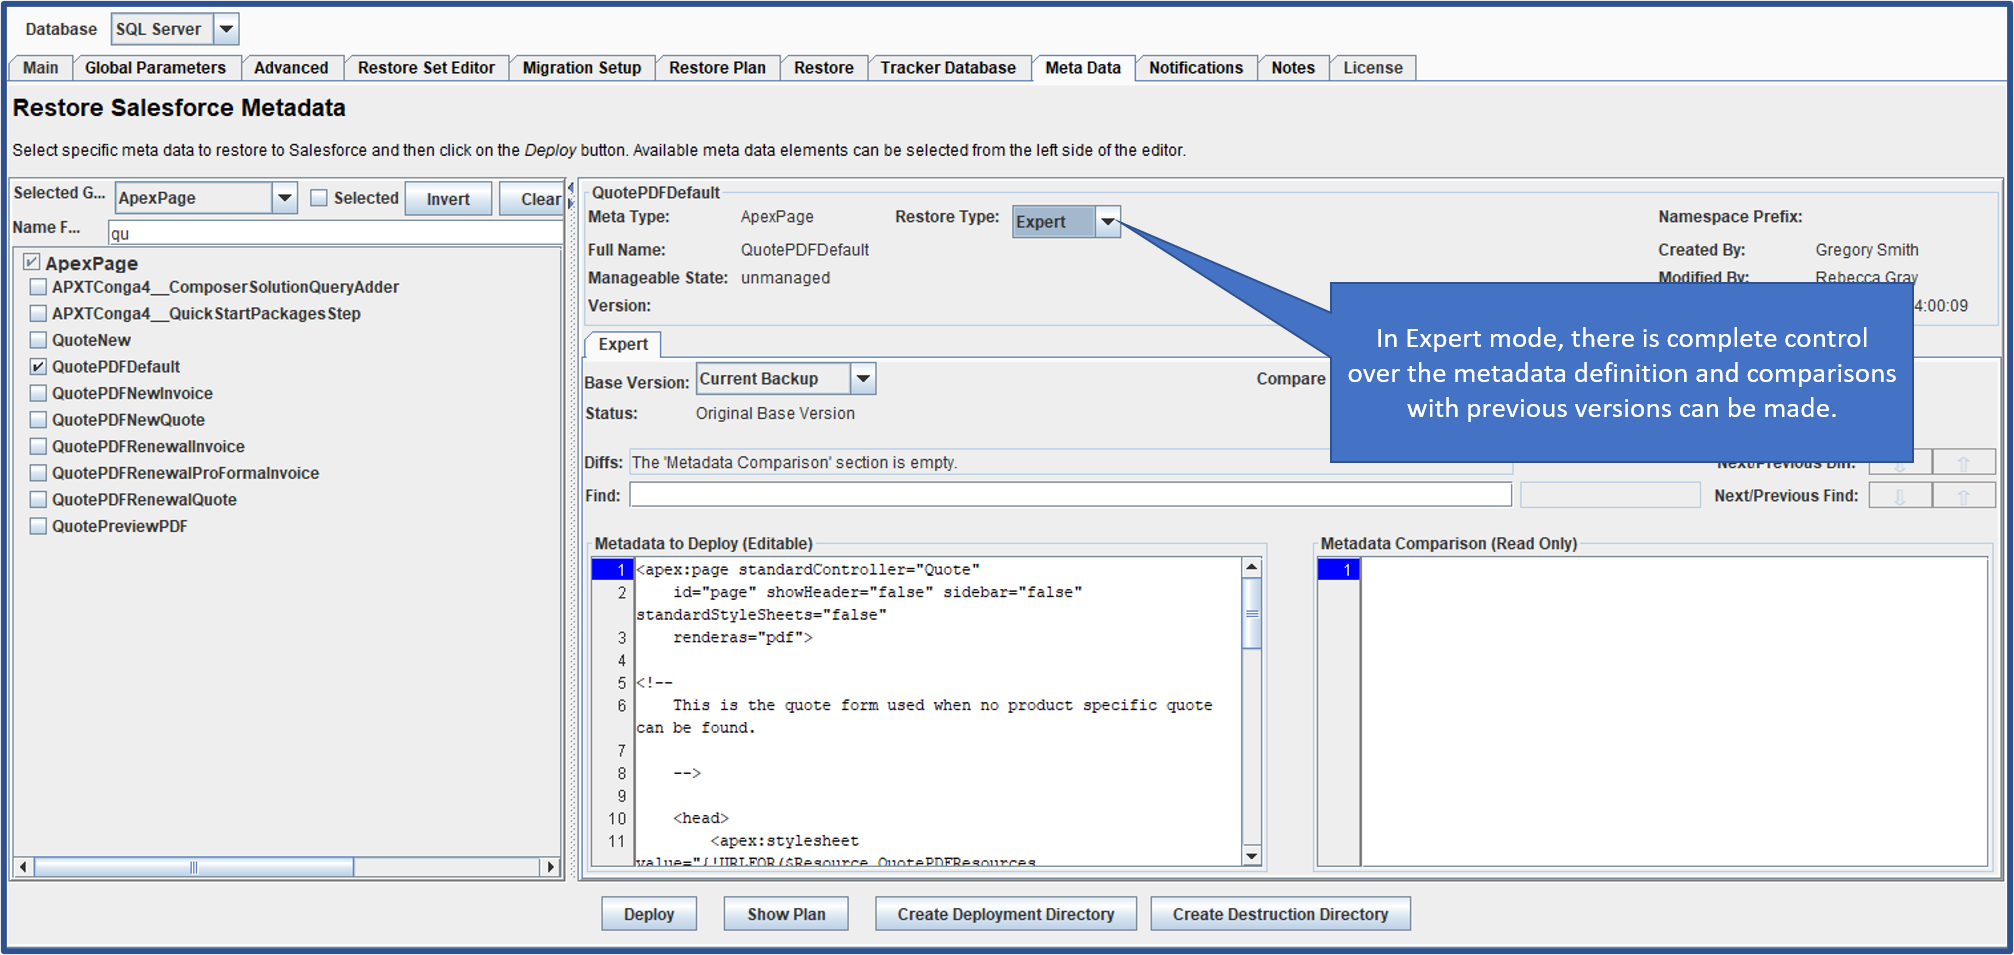Uncheck the QuotePDFDefault checkbox

(x=38, y=366)
